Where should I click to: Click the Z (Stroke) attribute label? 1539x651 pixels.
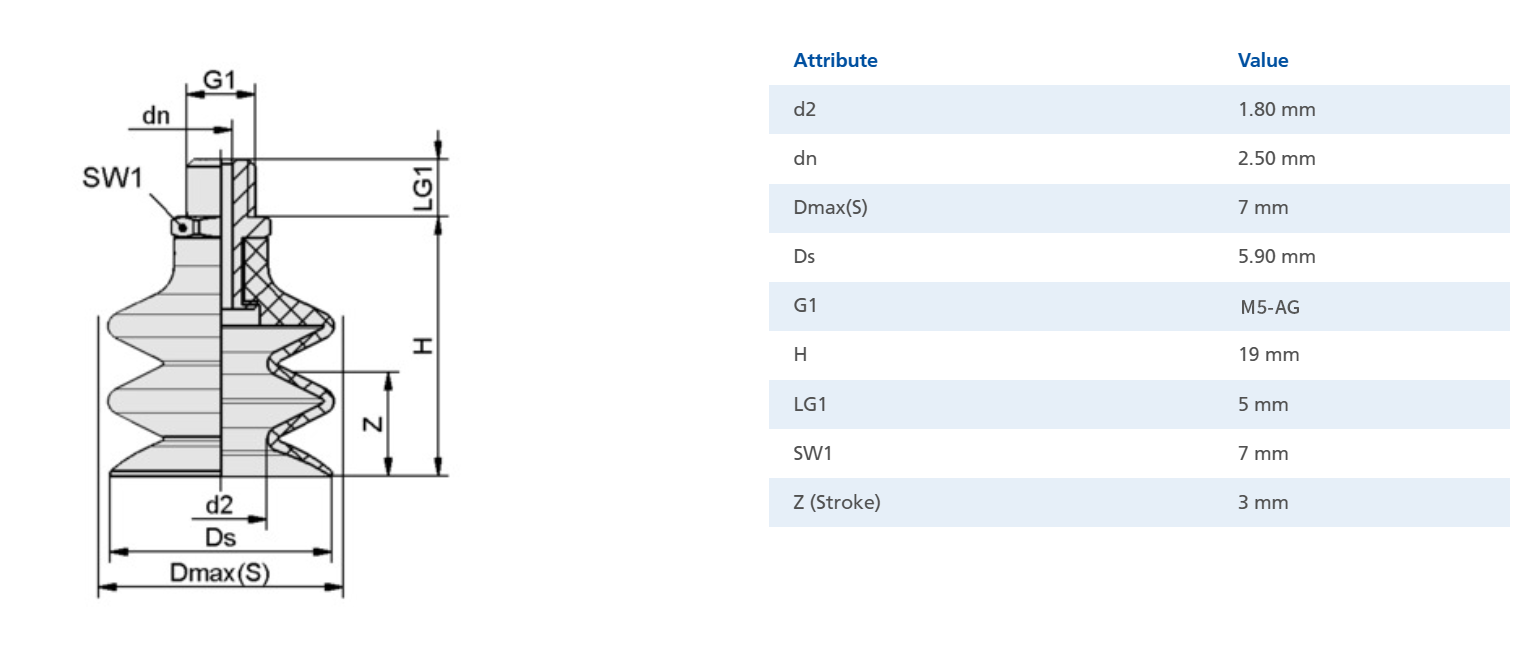(x=837, y=502)
